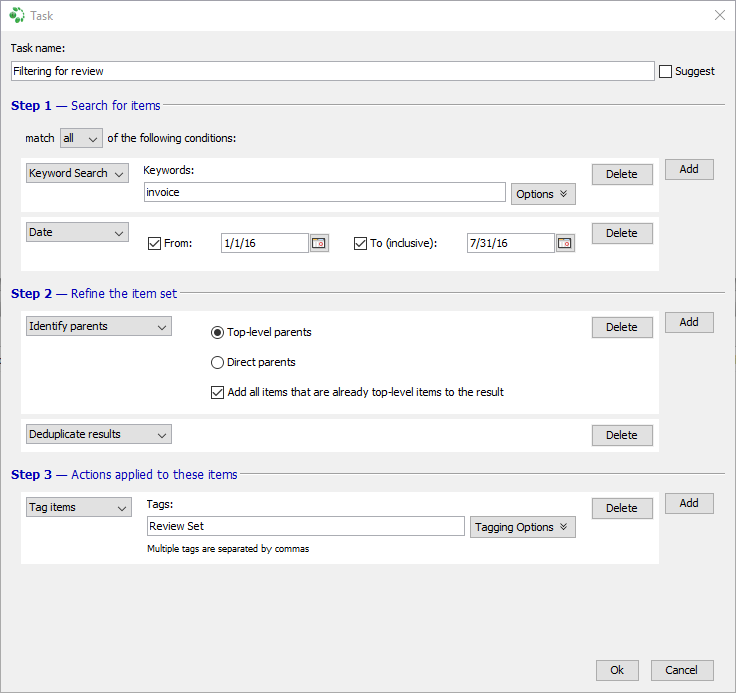Image resolution: width=736 pixels, height=693 pixels.
Task: Add a new action in Step 3
Action: pyautogui.click(x=689, y=503)
